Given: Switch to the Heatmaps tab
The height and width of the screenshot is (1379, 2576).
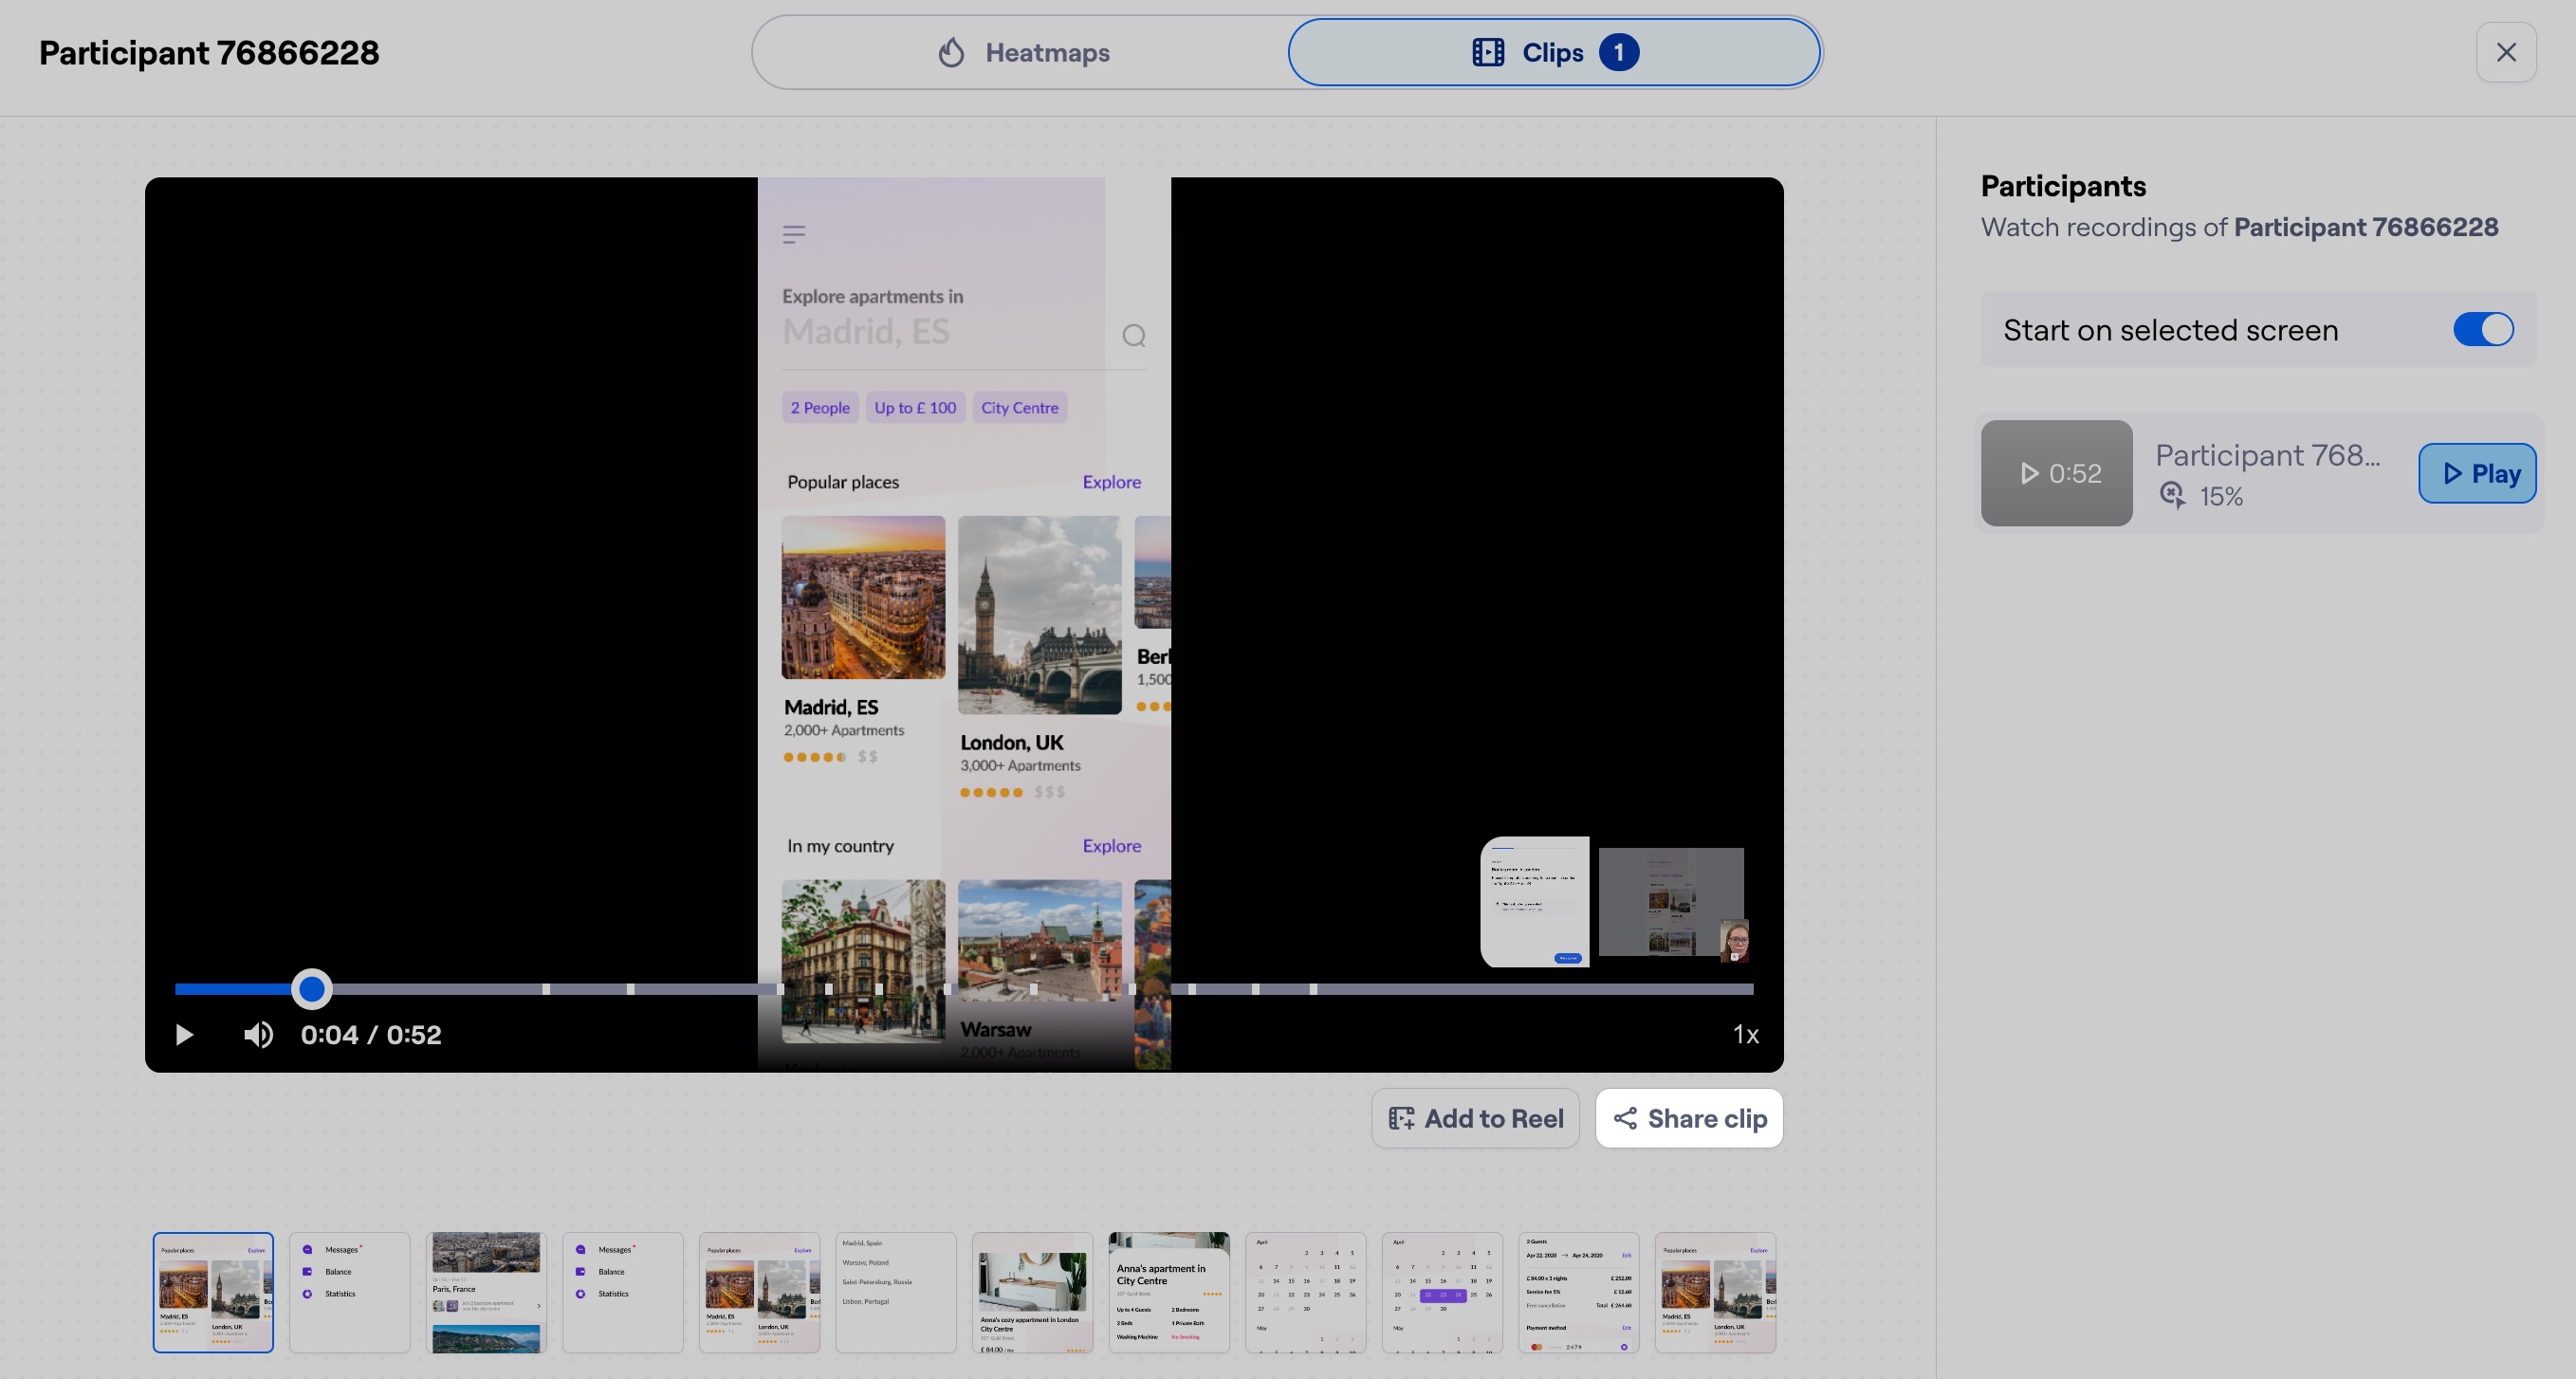Looking at the screenshot, I should click(1023, 52).
